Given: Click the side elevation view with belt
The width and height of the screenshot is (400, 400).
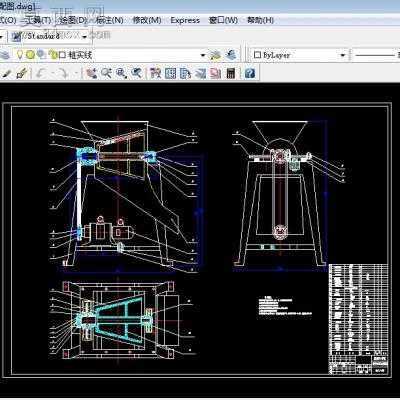Looking at the screenshot, I should click(288, 195).
